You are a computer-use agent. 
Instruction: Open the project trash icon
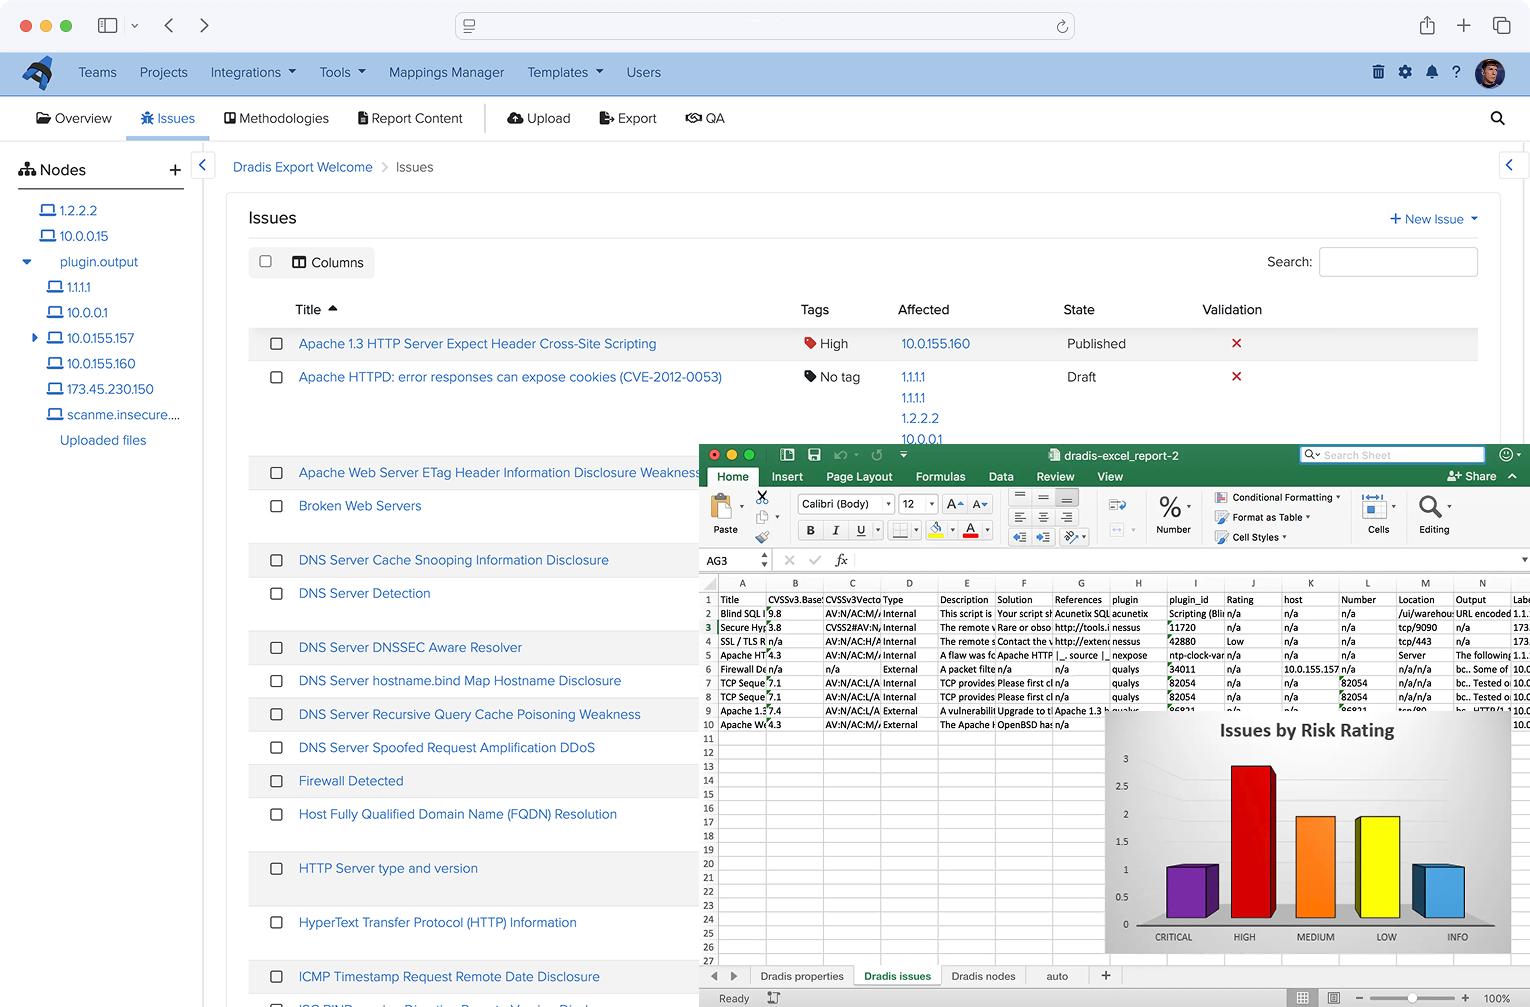[1378, 71]
